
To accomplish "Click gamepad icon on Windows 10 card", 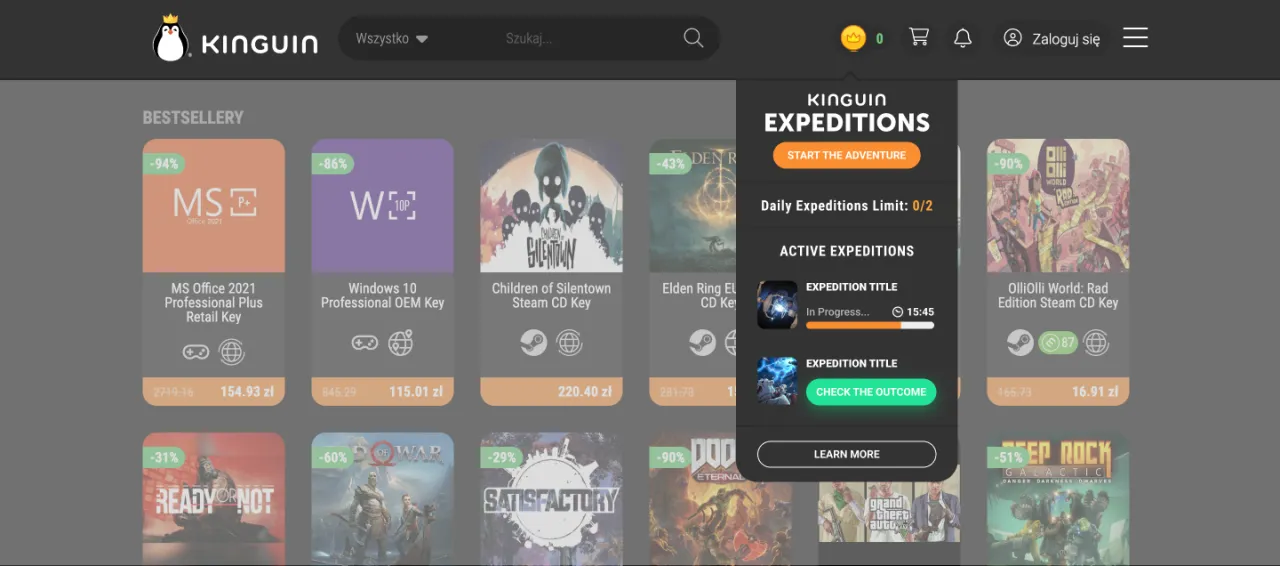I will [x=364, y=343].
